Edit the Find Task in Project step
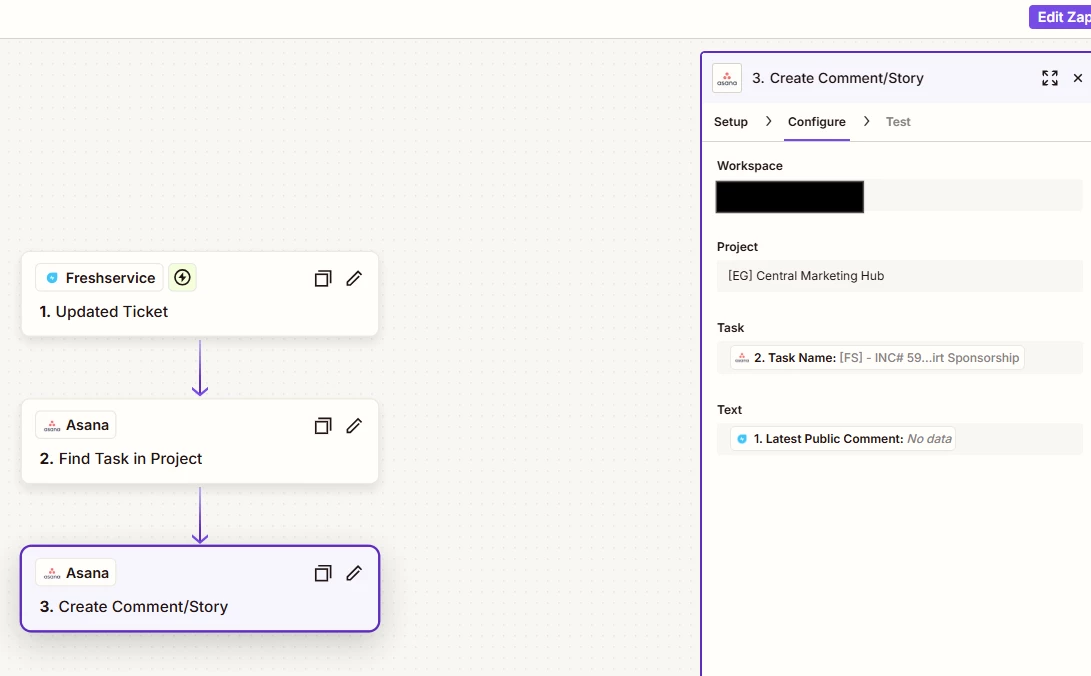Viewport: 1091px width, 676px height. tap(354, 426)
